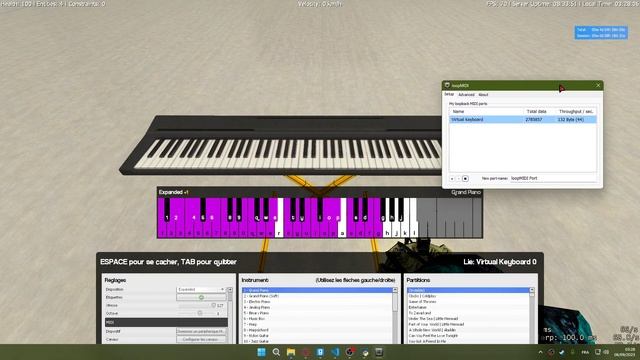The image size is (640, 360).
Task: Click the Steam icon in system tray
Action: click(x=562, y=352)
